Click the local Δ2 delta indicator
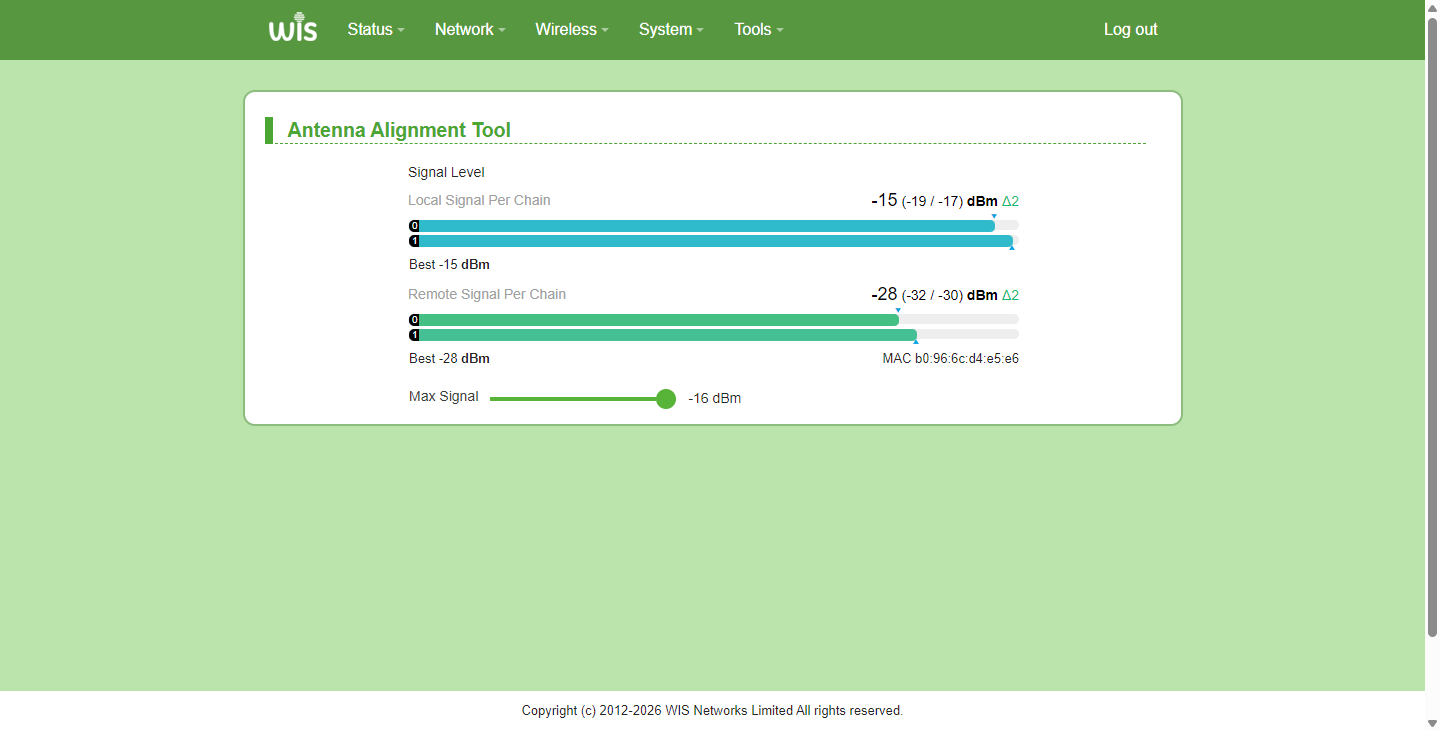The height and width of the screenshot is (731, 1440). click(x=1010, y=201)
